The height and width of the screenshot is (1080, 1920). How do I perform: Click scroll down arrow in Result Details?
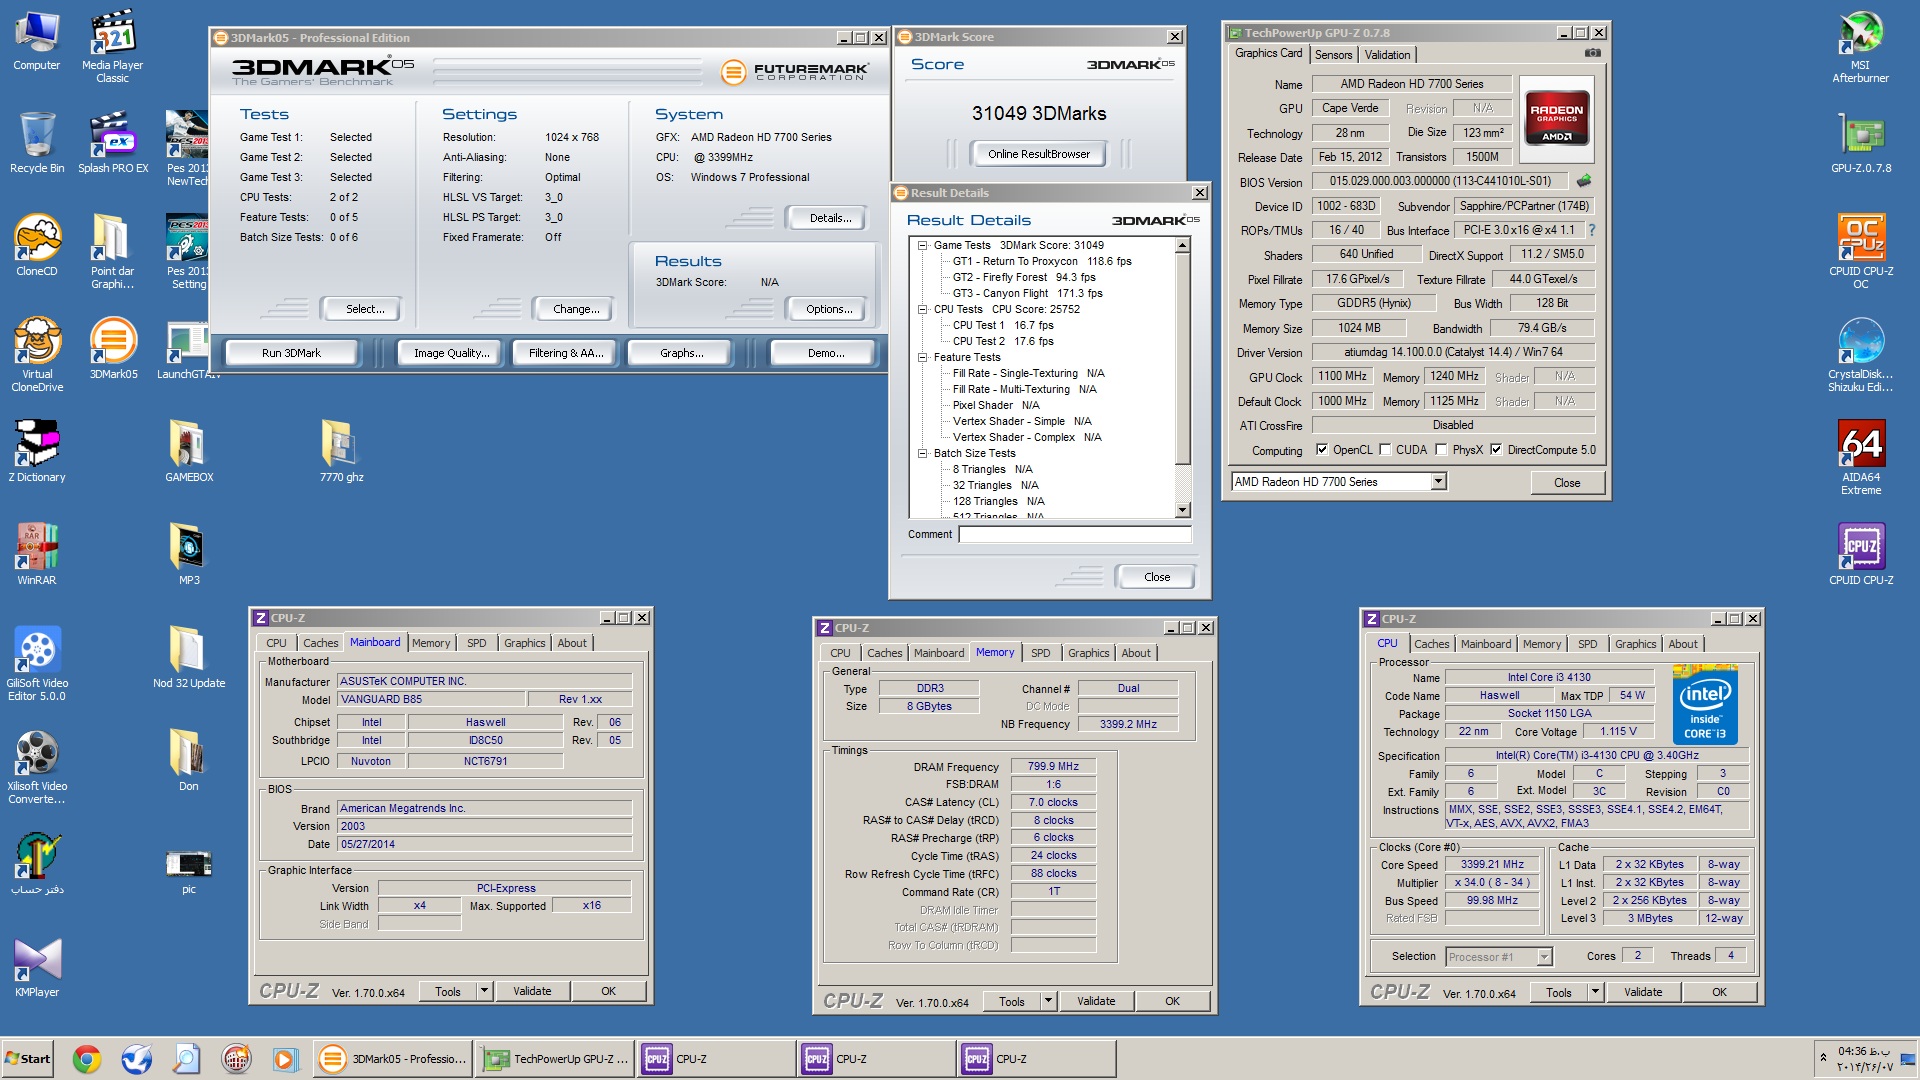click(x=1183, y=510)
